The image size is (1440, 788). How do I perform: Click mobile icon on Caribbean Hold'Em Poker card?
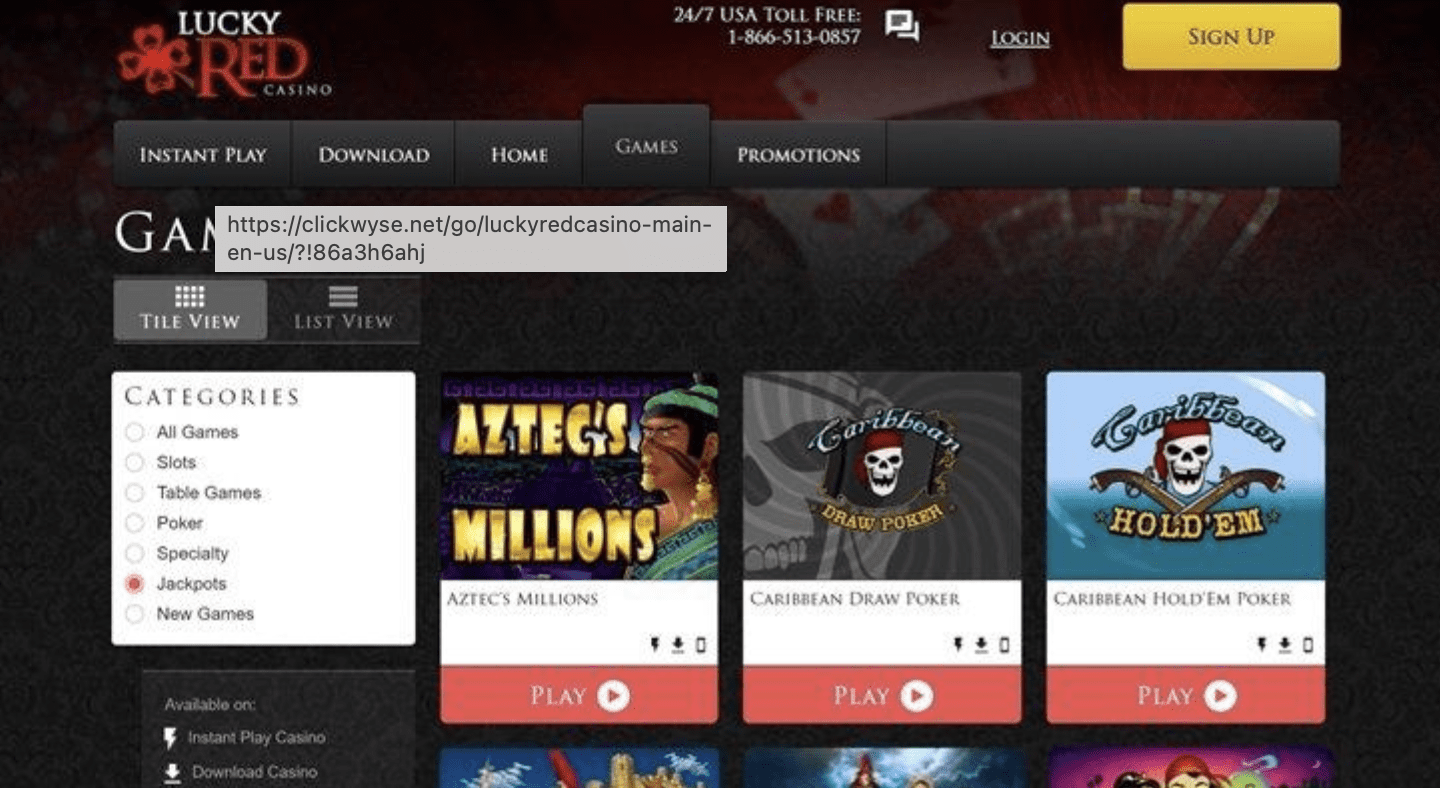pos(1308,645)
